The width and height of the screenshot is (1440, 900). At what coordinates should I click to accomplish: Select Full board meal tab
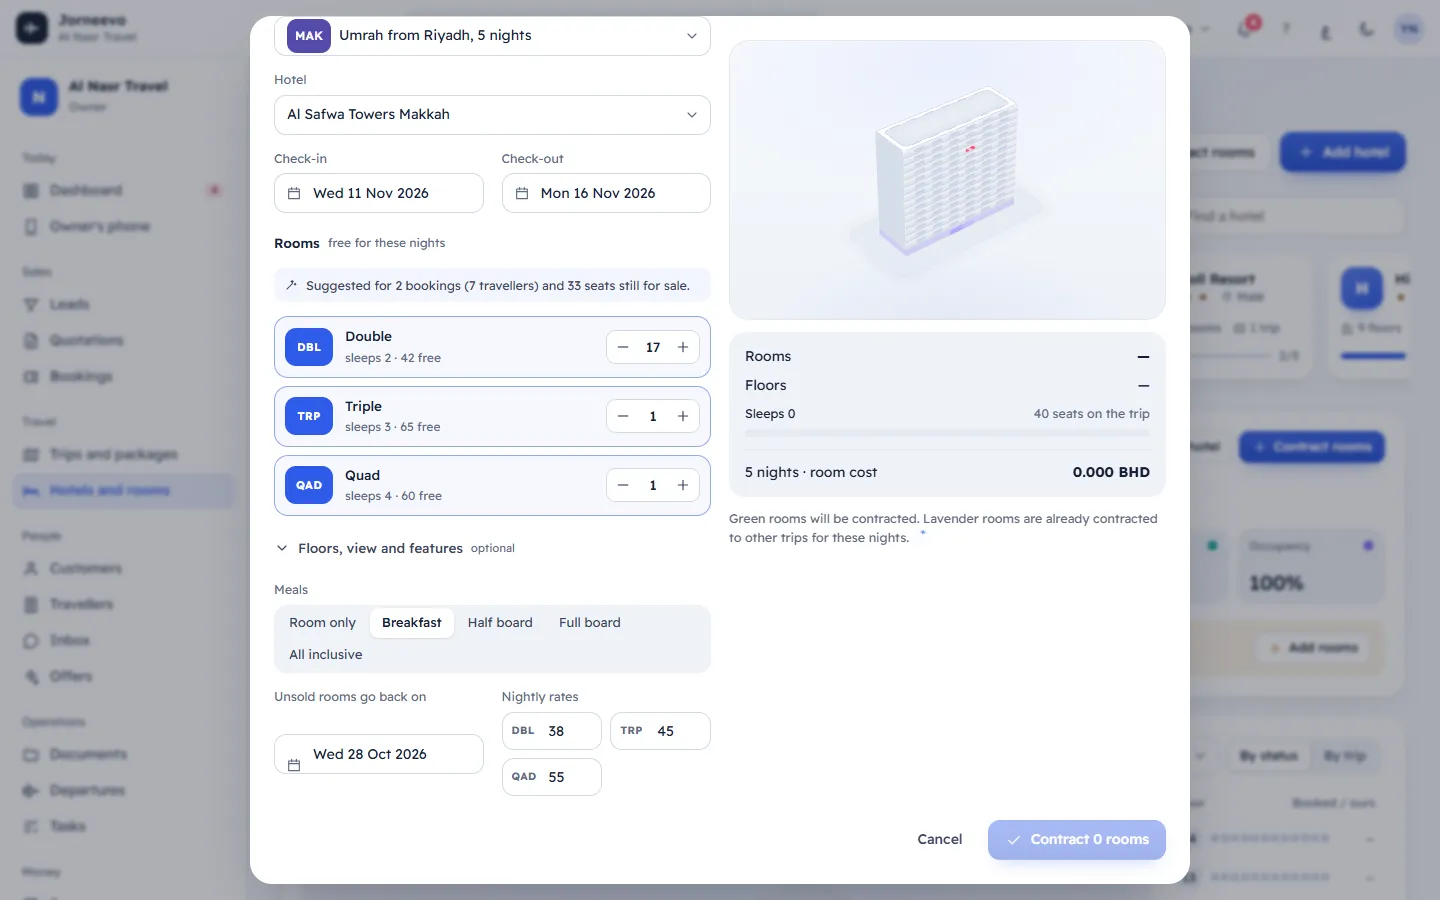coord(590,622)
